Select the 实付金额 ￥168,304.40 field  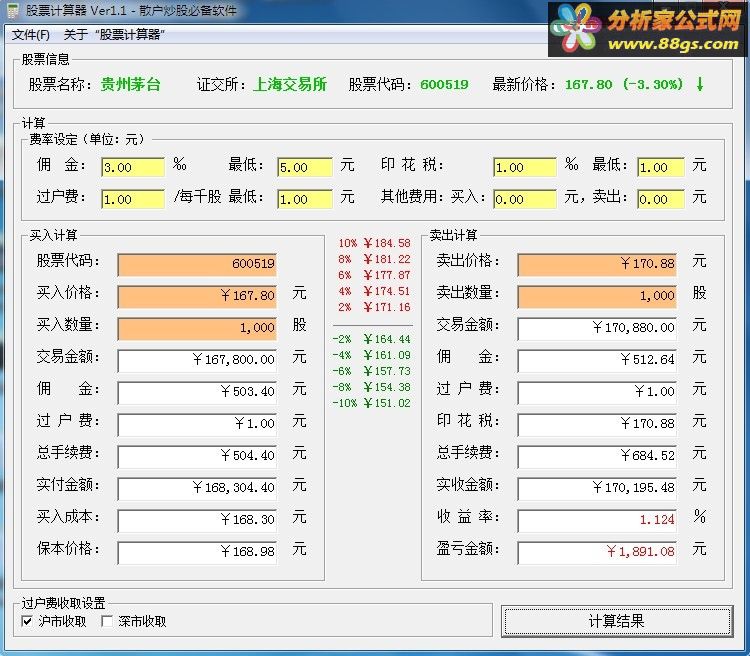tap(197, 488)
